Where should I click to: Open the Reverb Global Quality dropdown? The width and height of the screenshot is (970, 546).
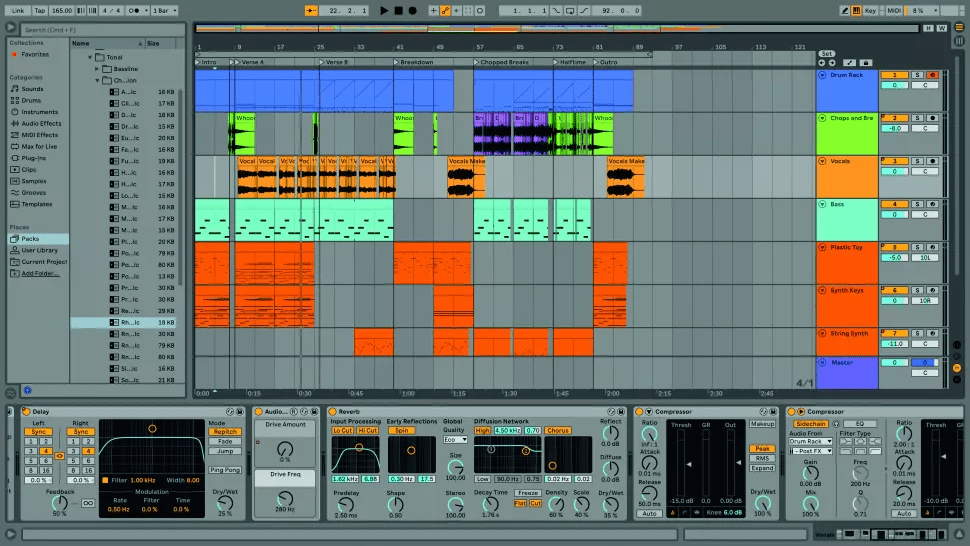(x=455, y=439)
